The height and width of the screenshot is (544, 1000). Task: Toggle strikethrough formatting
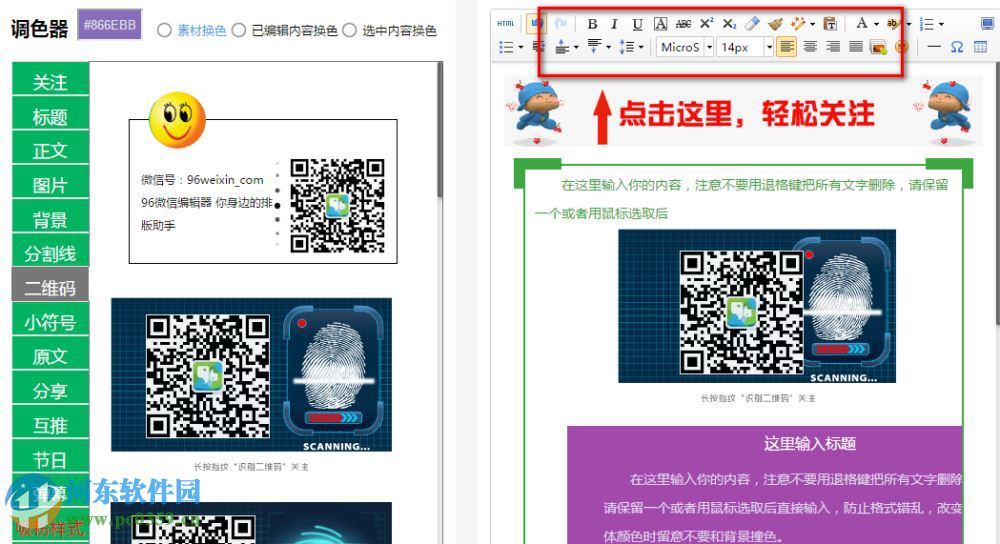pyautogui.click(x=683, y=24)
